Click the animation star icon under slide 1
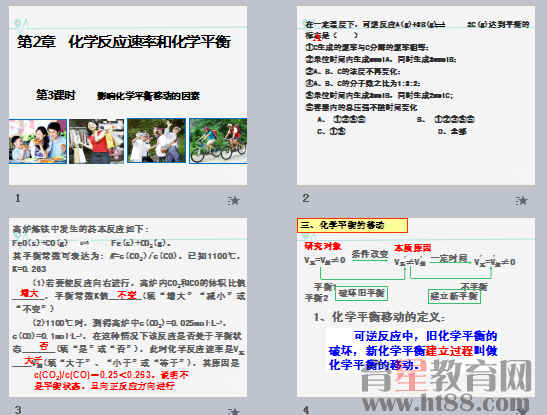This screenshot has height=415, width=547. pos(234,200)
